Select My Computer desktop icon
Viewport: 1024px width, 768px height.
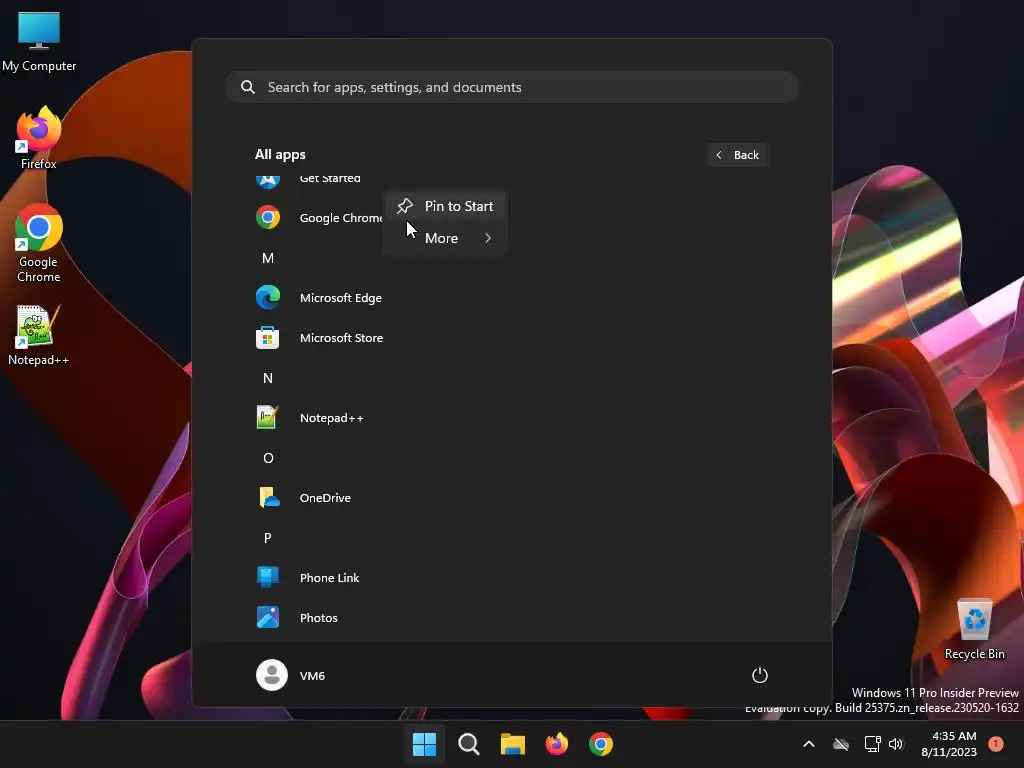click(x=39, y=41)
